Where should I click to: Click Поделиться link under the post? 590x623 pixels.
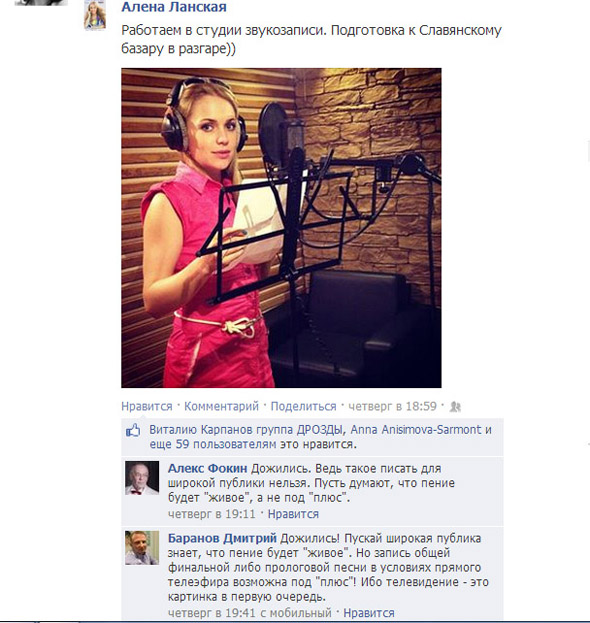click(304, 406)
